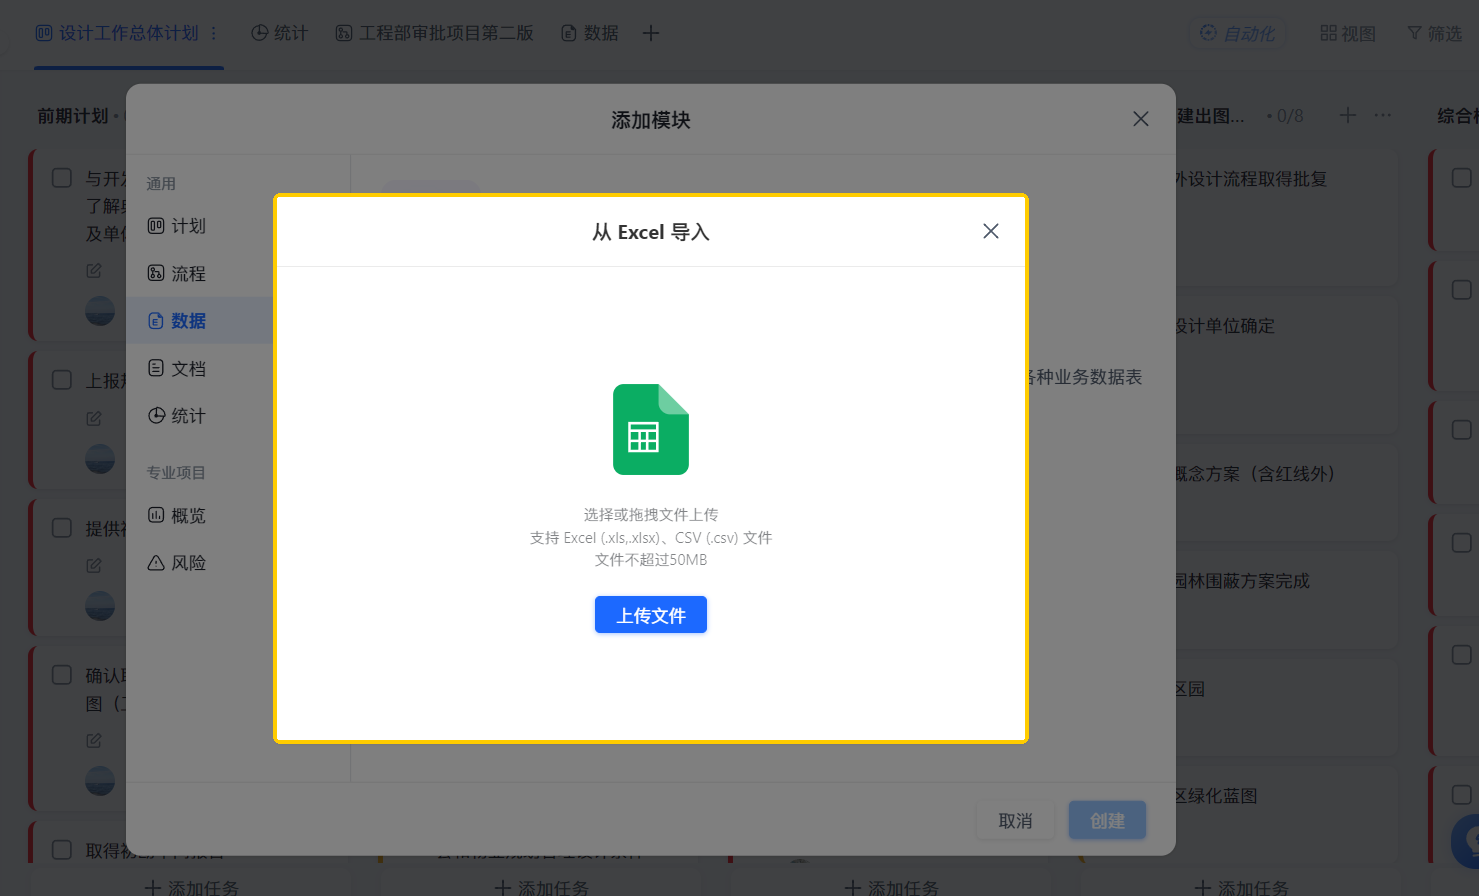Click the 0/8 progress indicator
Screen dimensions: 1479x896
pyautogui.click(x=1288, y=115)
